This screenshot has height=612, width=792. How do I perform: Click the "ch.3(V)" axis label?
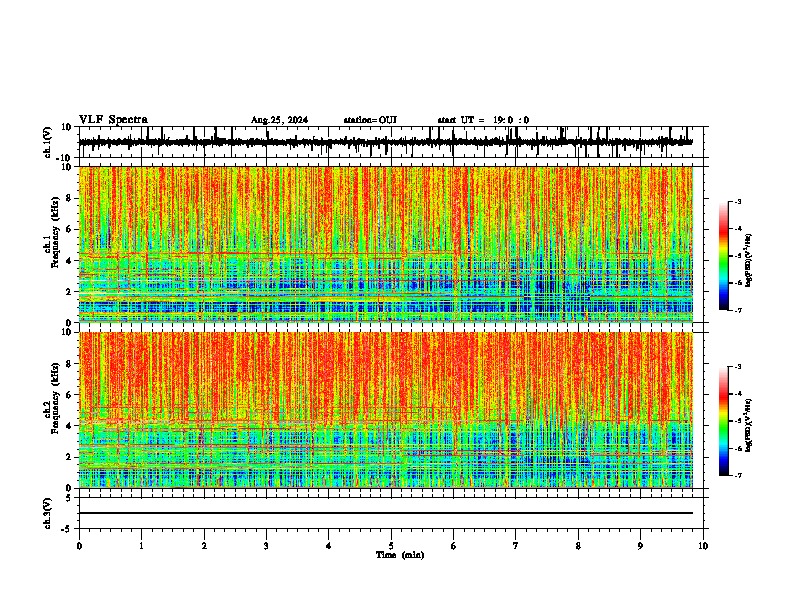48,513
